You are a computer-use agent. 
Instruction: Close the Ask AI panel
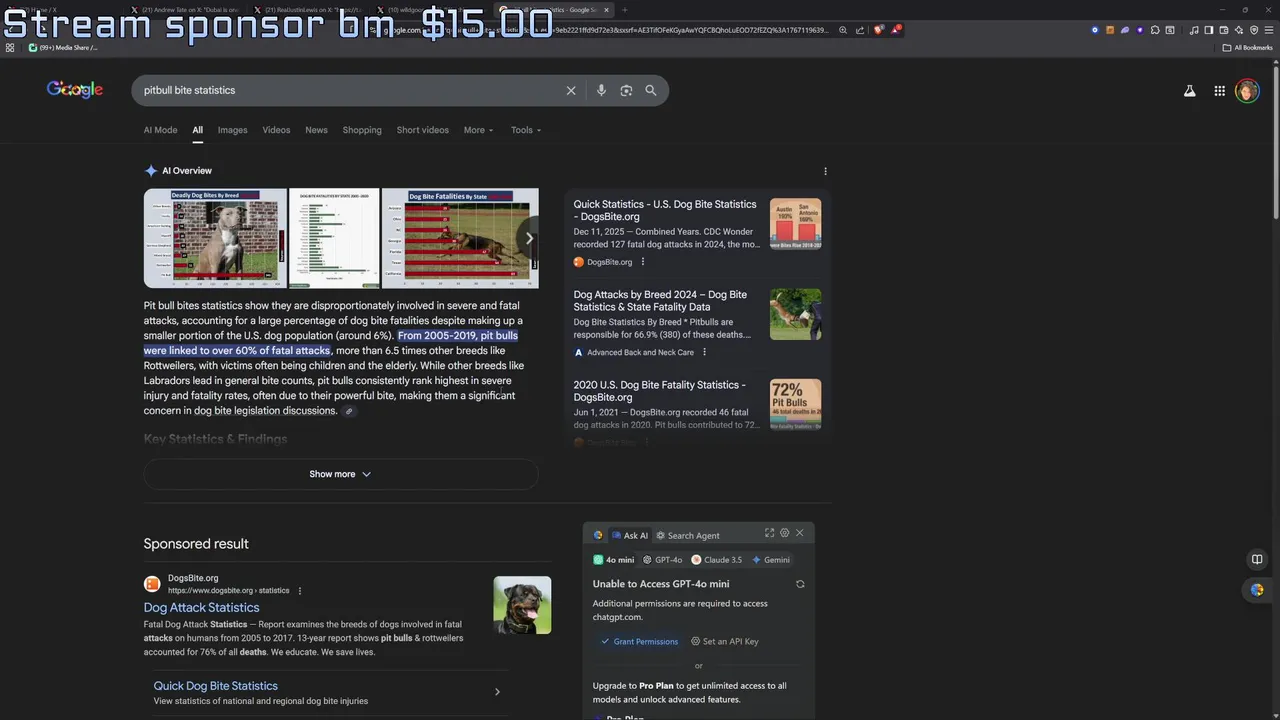point(799,534)
